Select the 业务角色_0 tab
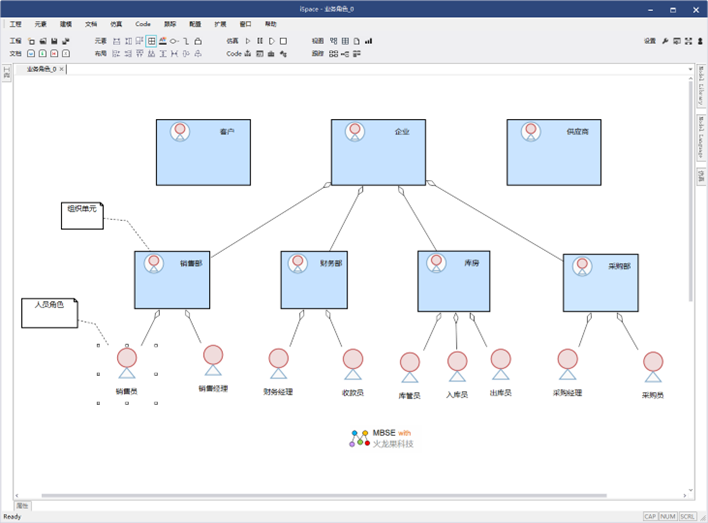The width and height of the screenshot is (708, 523). pos(41,69)
